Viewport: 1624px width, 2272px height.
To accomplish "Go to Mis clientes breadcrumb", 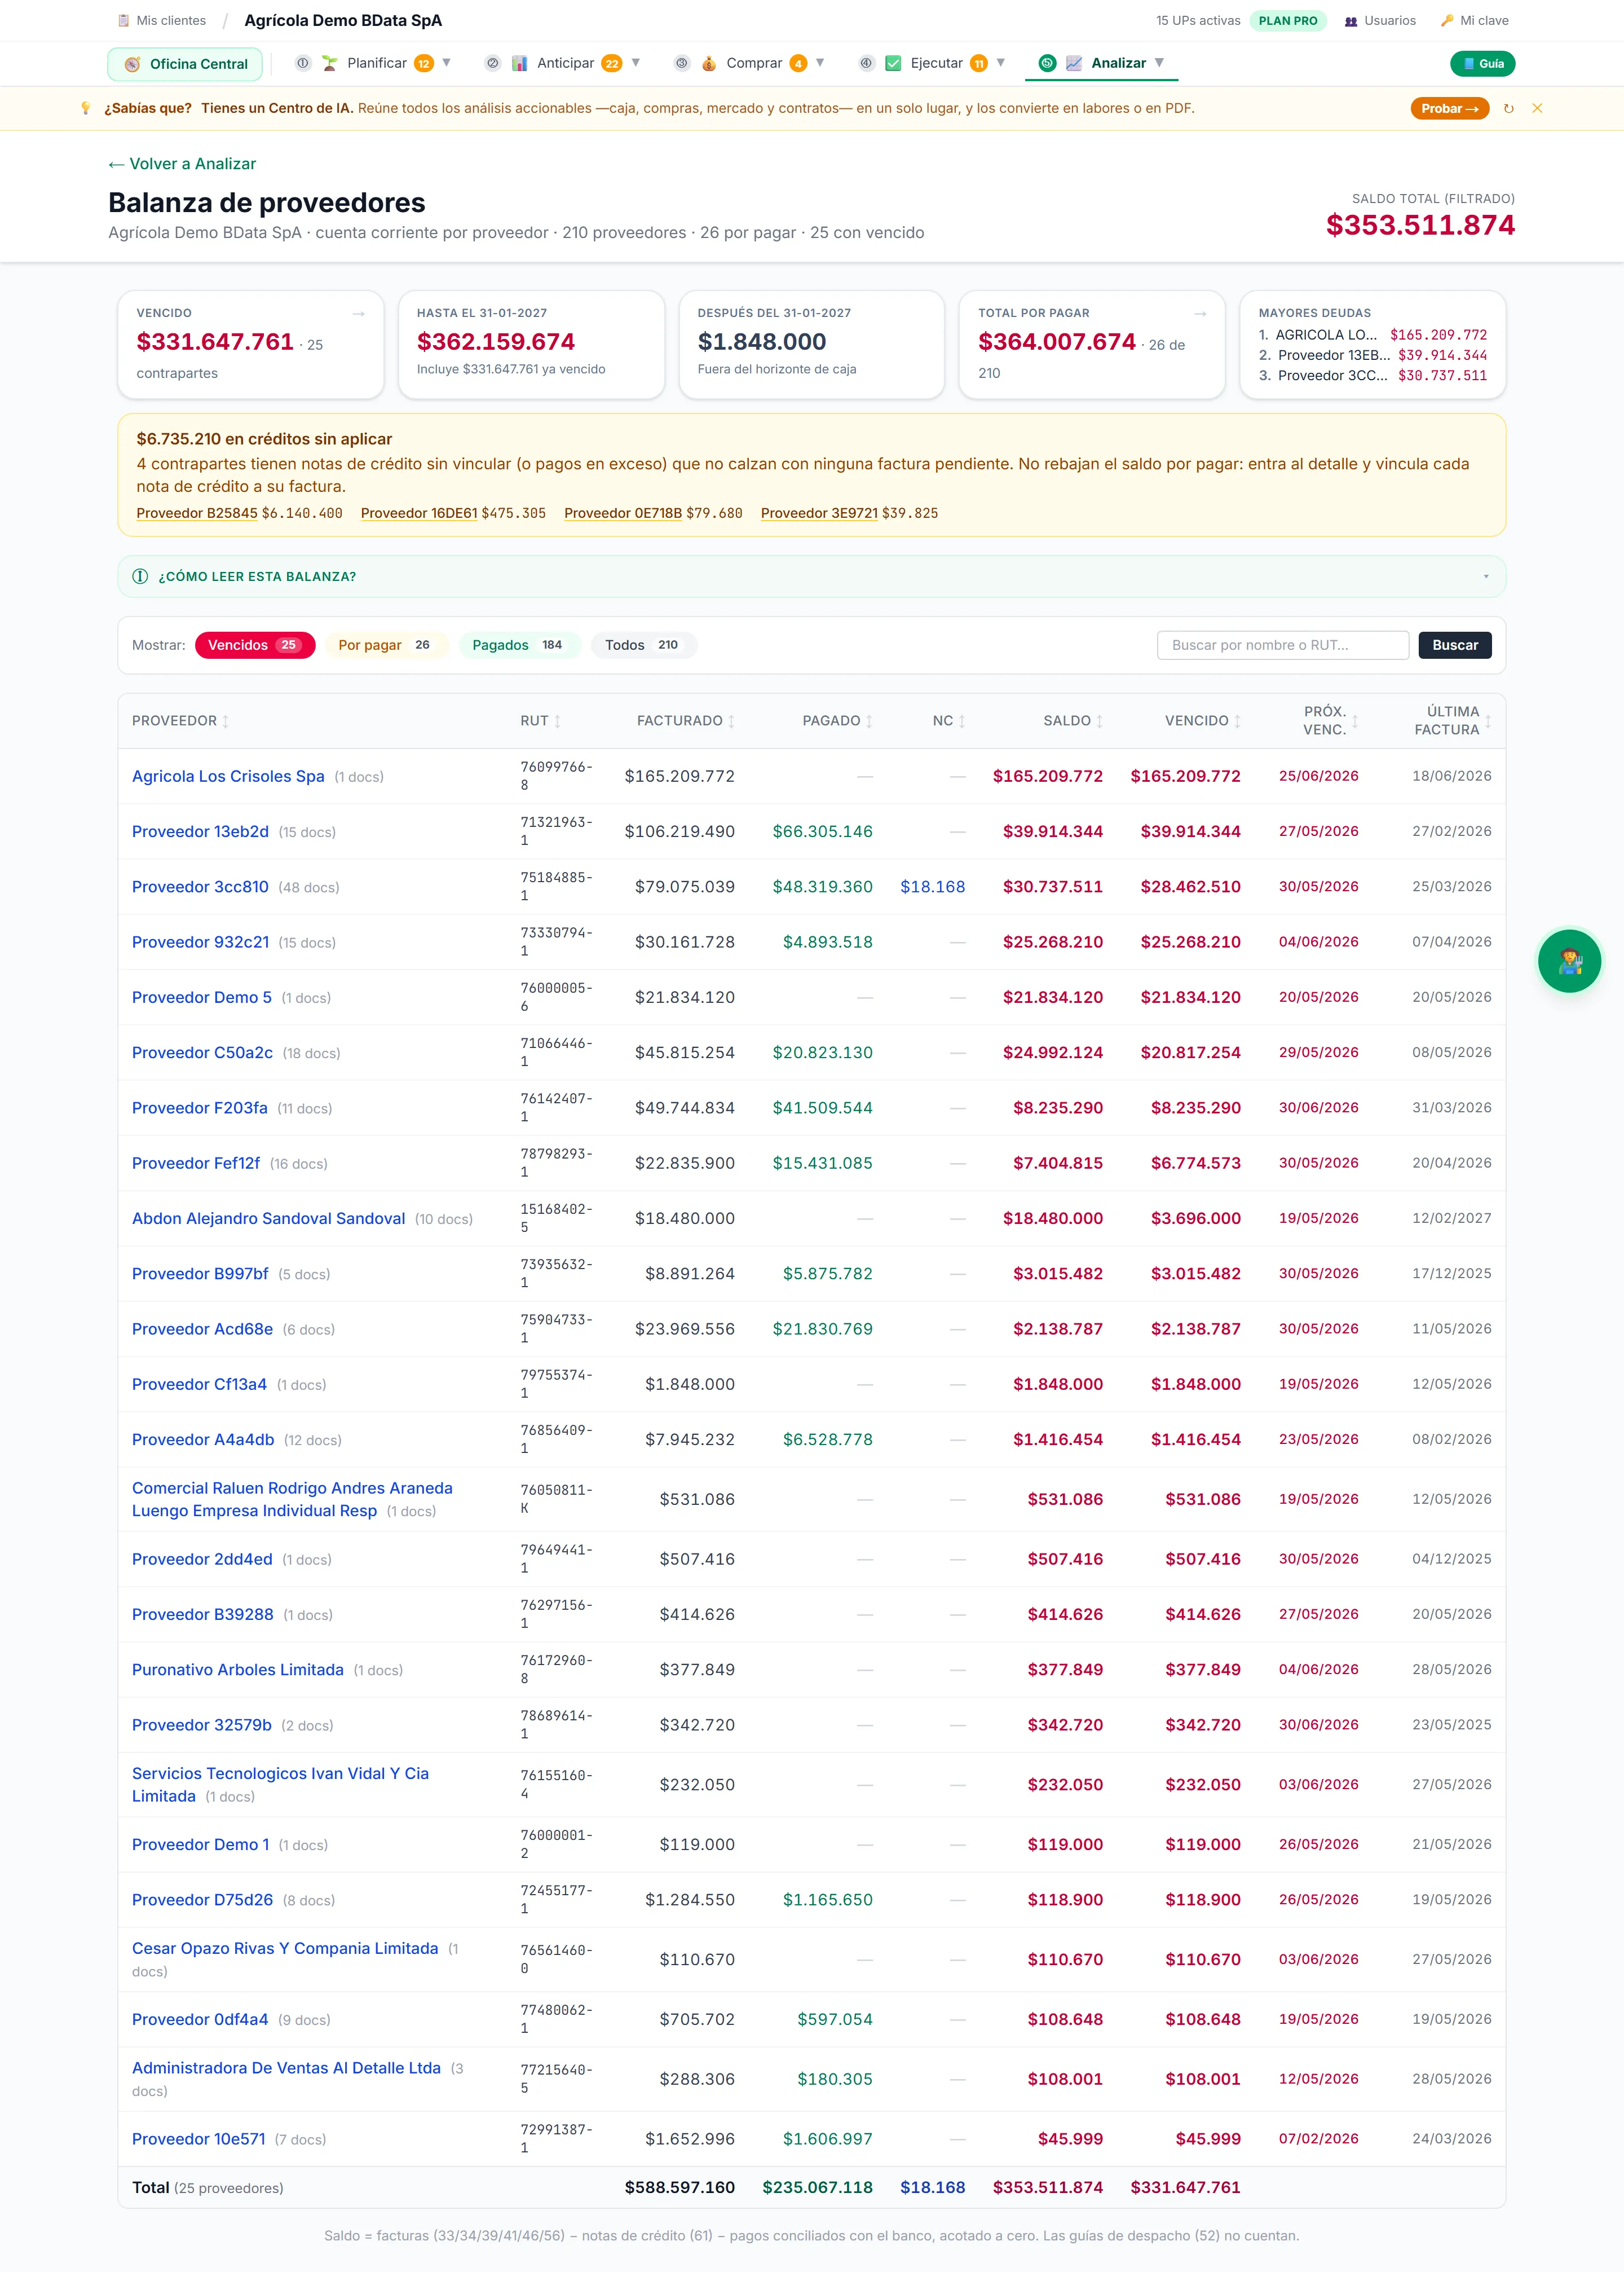I will click(171, 21).
